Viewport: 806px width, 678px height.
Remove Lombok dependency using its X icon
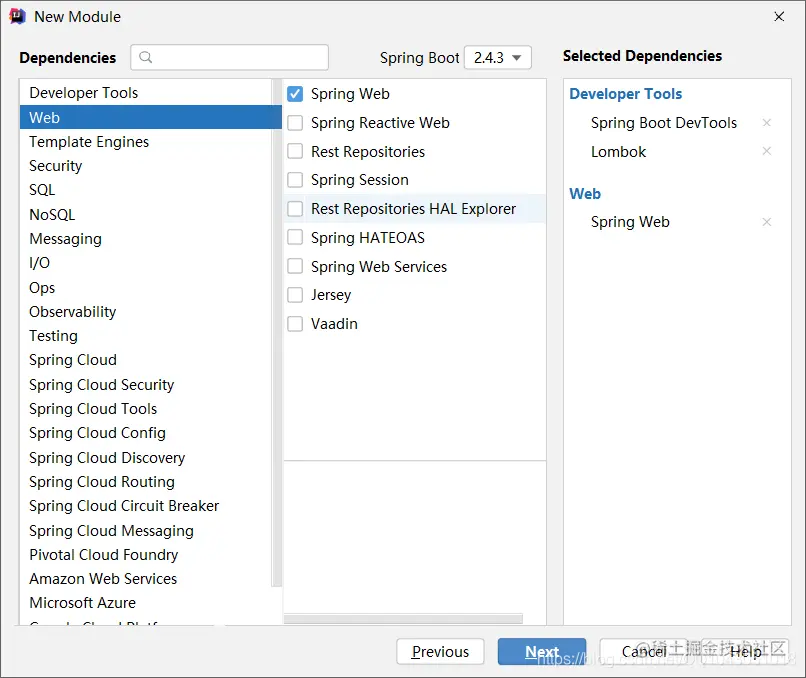(x=767, y=152)
